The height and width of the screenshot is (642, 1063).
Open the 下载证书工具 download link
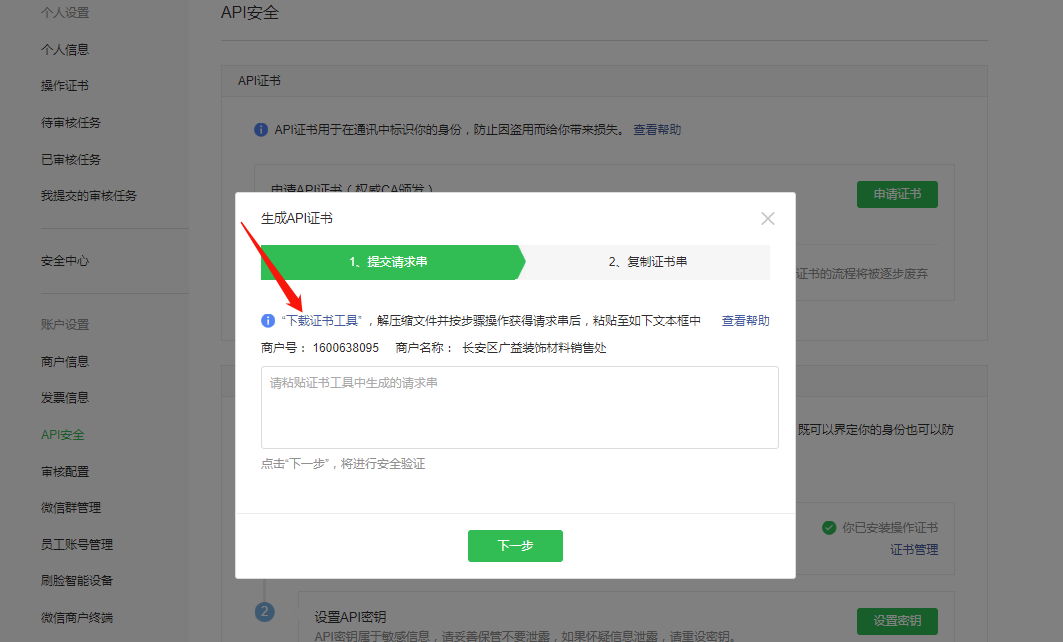[322, 321]
